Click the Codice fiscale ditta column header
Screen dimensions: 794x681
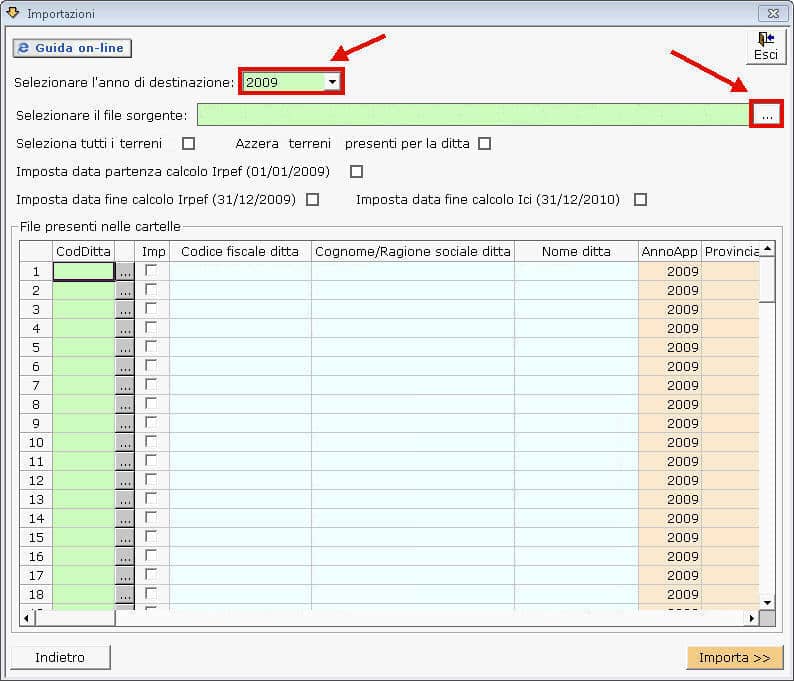[x=240, y=251]
